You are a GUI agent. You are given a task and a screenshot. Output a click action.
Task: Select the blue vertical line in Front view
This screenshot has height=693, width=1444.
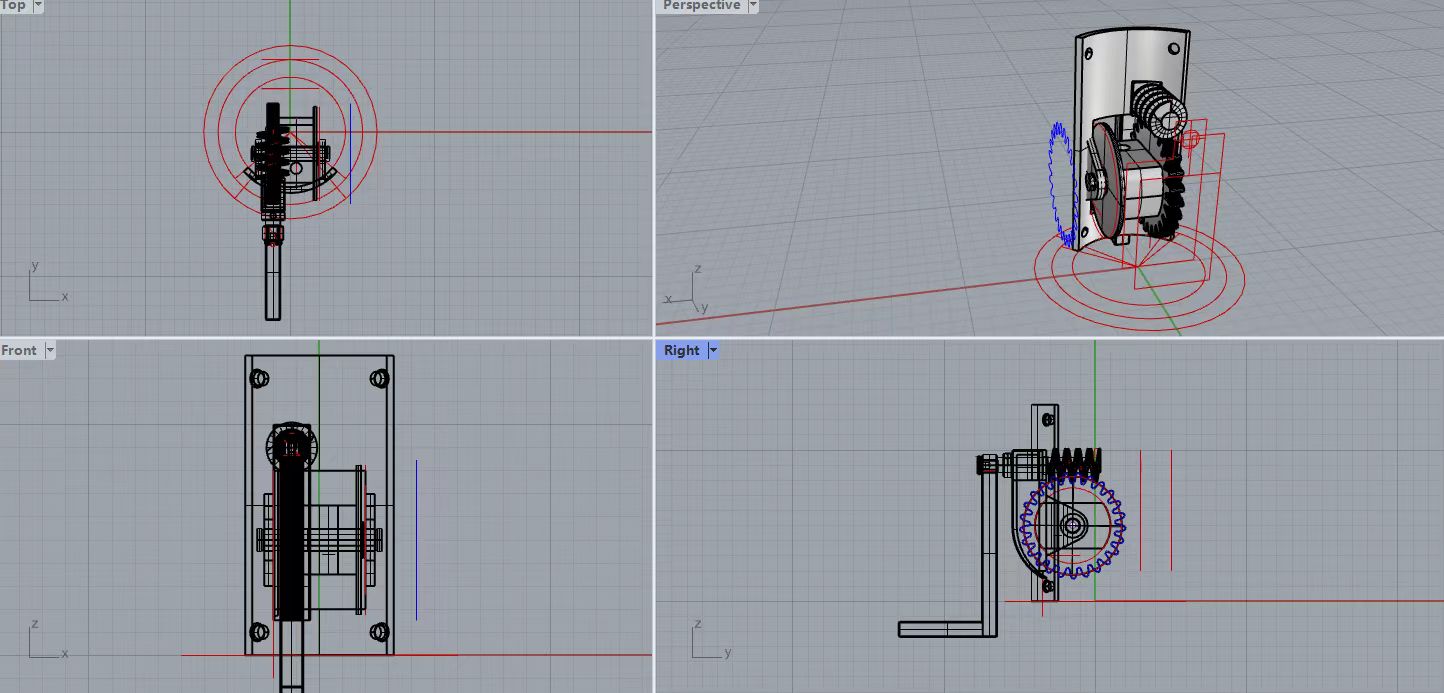pyautogui.click(x=416, y=540)
